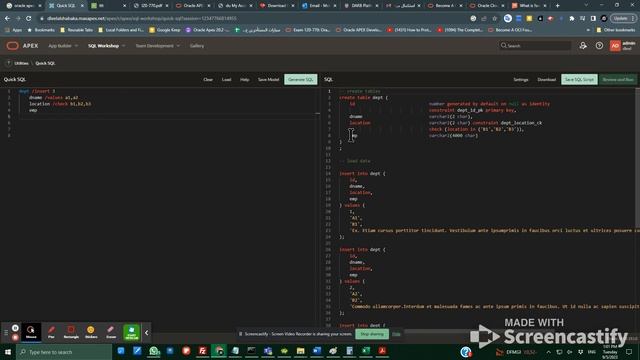This screenshot has width=640, height=360.
Task: Switch to the Email tab
Action: (318, 6)
